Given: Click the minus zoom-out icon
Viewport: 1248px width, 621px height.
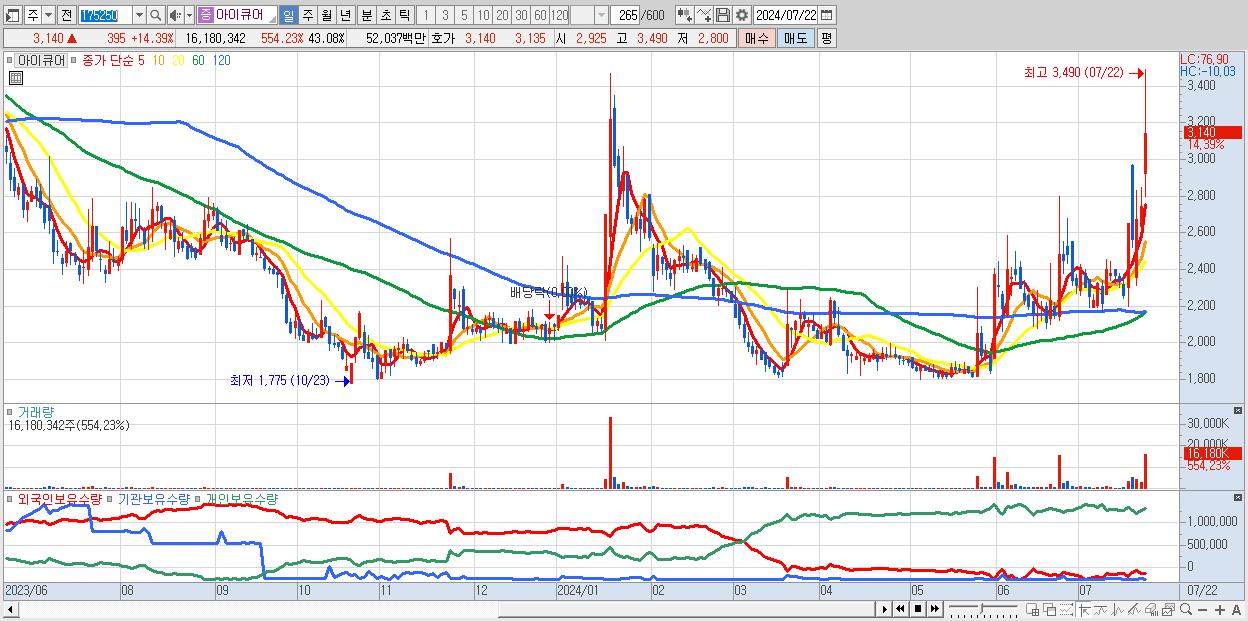Looking at the screenshot, I should [1203, 608].
